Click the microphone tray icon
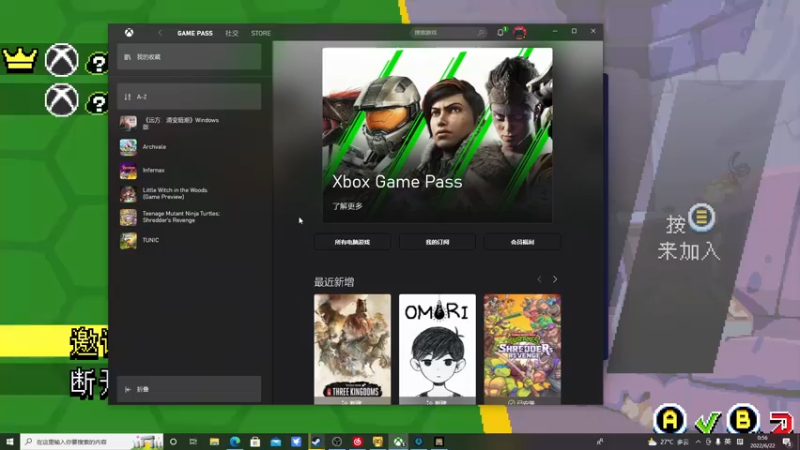This screenshot has height=450, width=800. (718, 442)
